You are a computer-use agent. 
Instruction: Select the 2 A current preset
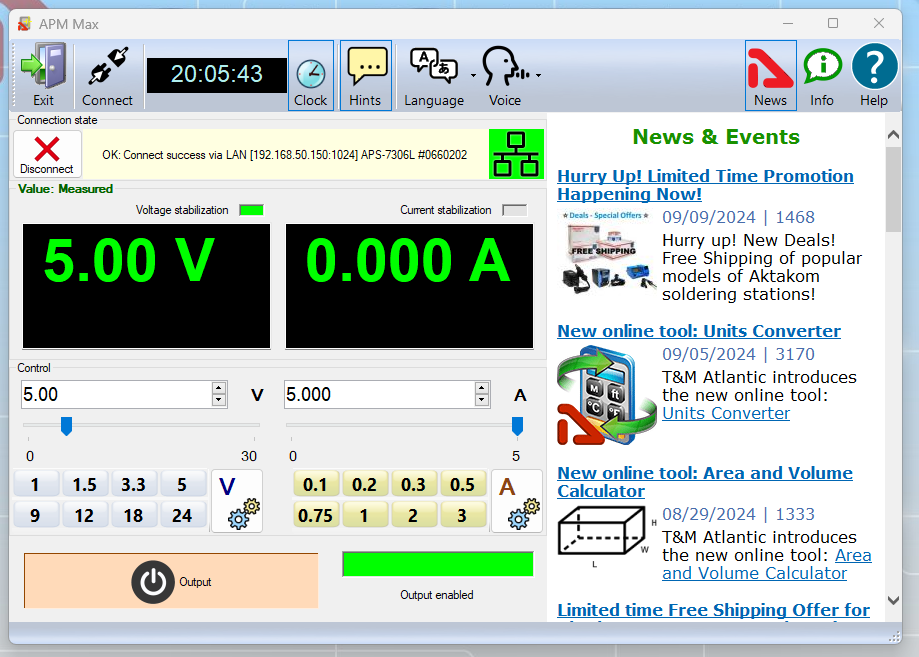coord(413,516)
